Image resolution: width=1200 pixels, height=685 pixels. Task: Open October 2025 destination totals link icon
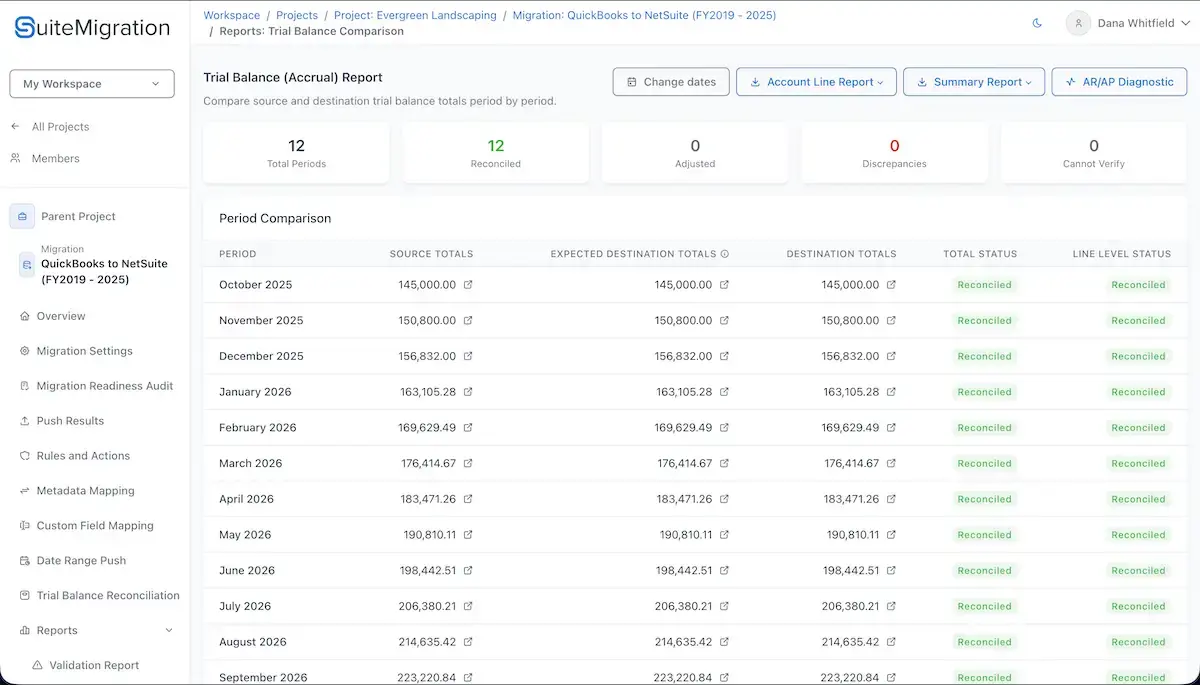coord(891,285)
